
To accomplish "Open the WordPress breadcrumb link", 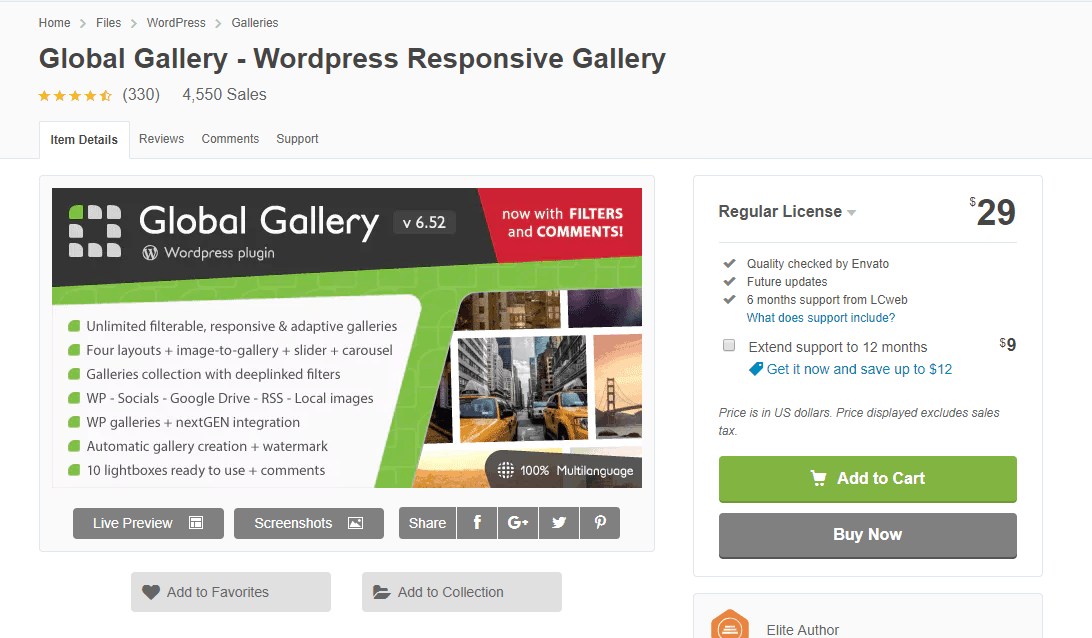I will coord(176,22).
